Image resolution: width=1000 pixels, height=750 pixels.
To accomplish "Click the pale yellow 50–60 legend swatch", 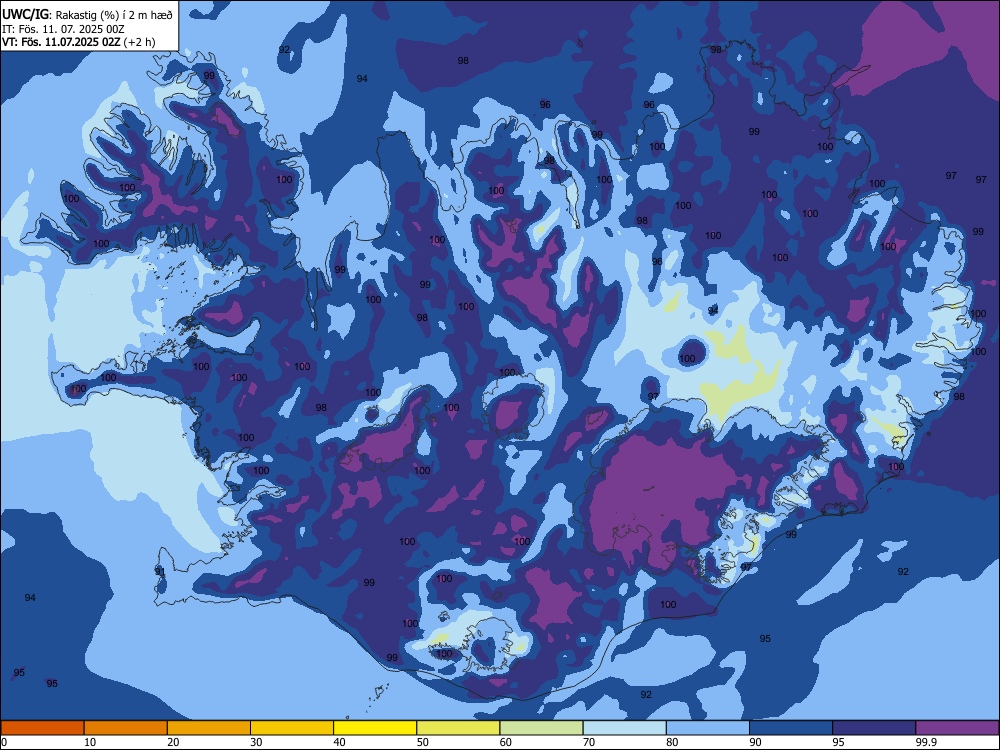I will [458, 728].
